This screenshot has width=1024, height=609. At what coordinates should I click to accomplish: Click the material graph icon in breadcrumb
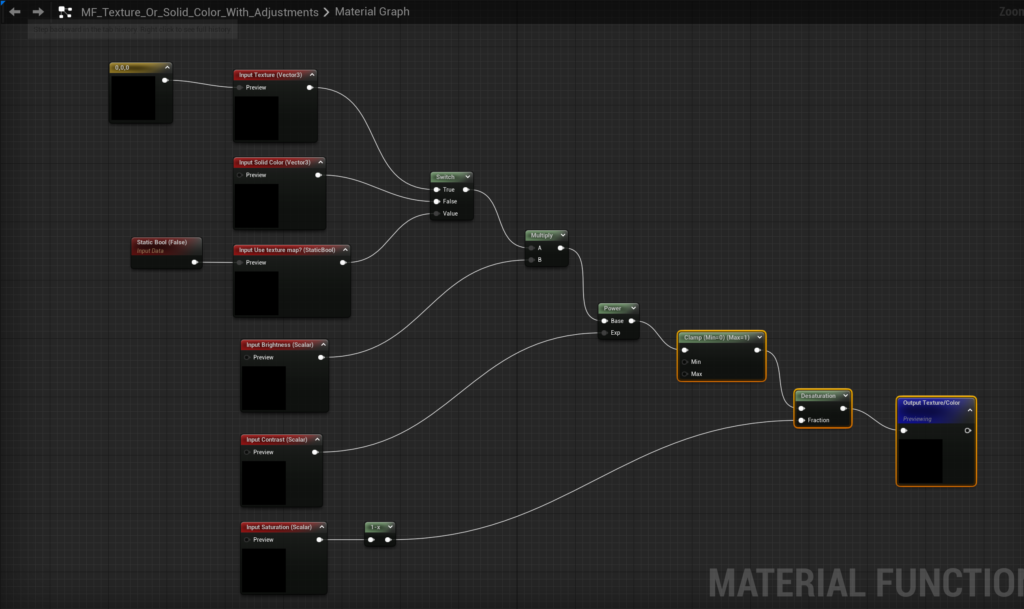(65, 12)
